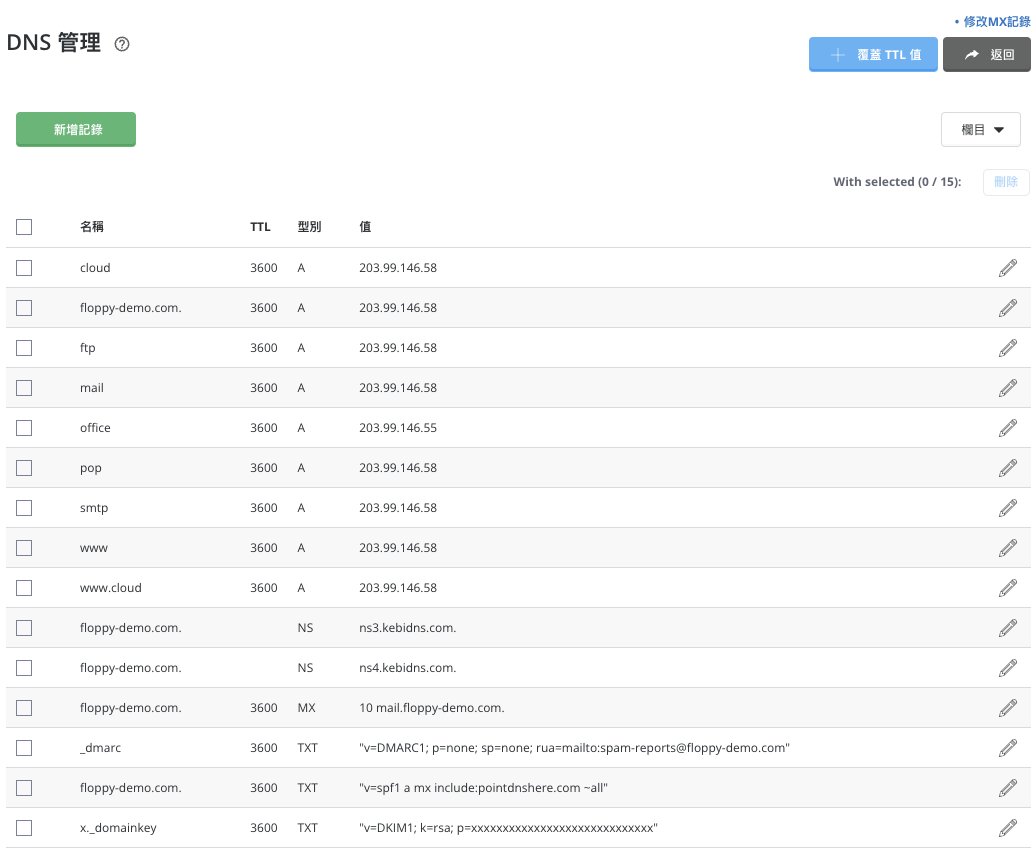
Task: Click pencil icon for the smtp record
Action: click(1007, 508)
